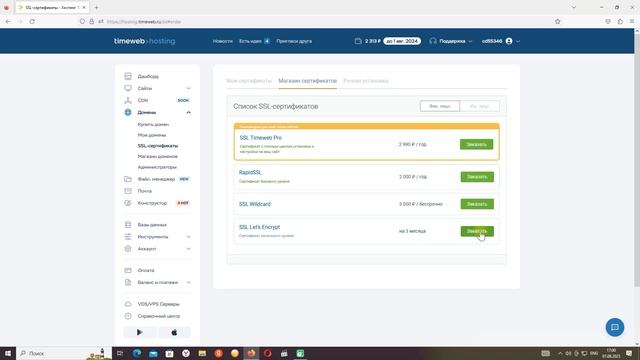Screen dimensions: 640x360
Task: Click the Оплата card icon
Action: pos(128,270)
